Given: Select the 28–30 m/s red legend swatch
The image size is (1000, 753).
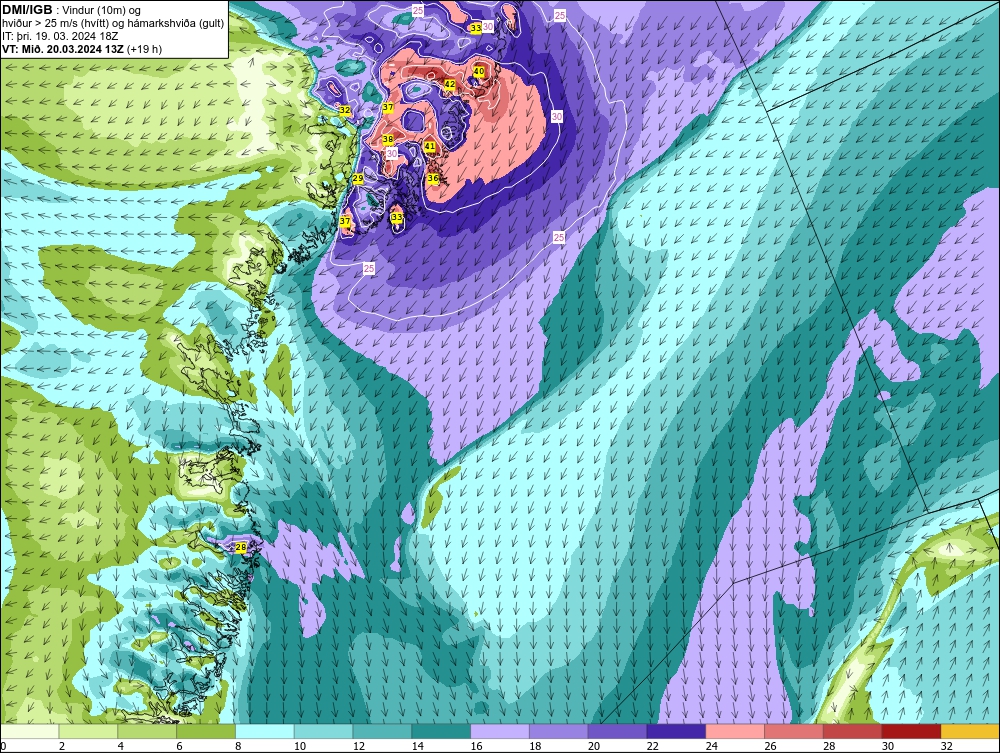Looking at the screenshot, I should point(853,731).
